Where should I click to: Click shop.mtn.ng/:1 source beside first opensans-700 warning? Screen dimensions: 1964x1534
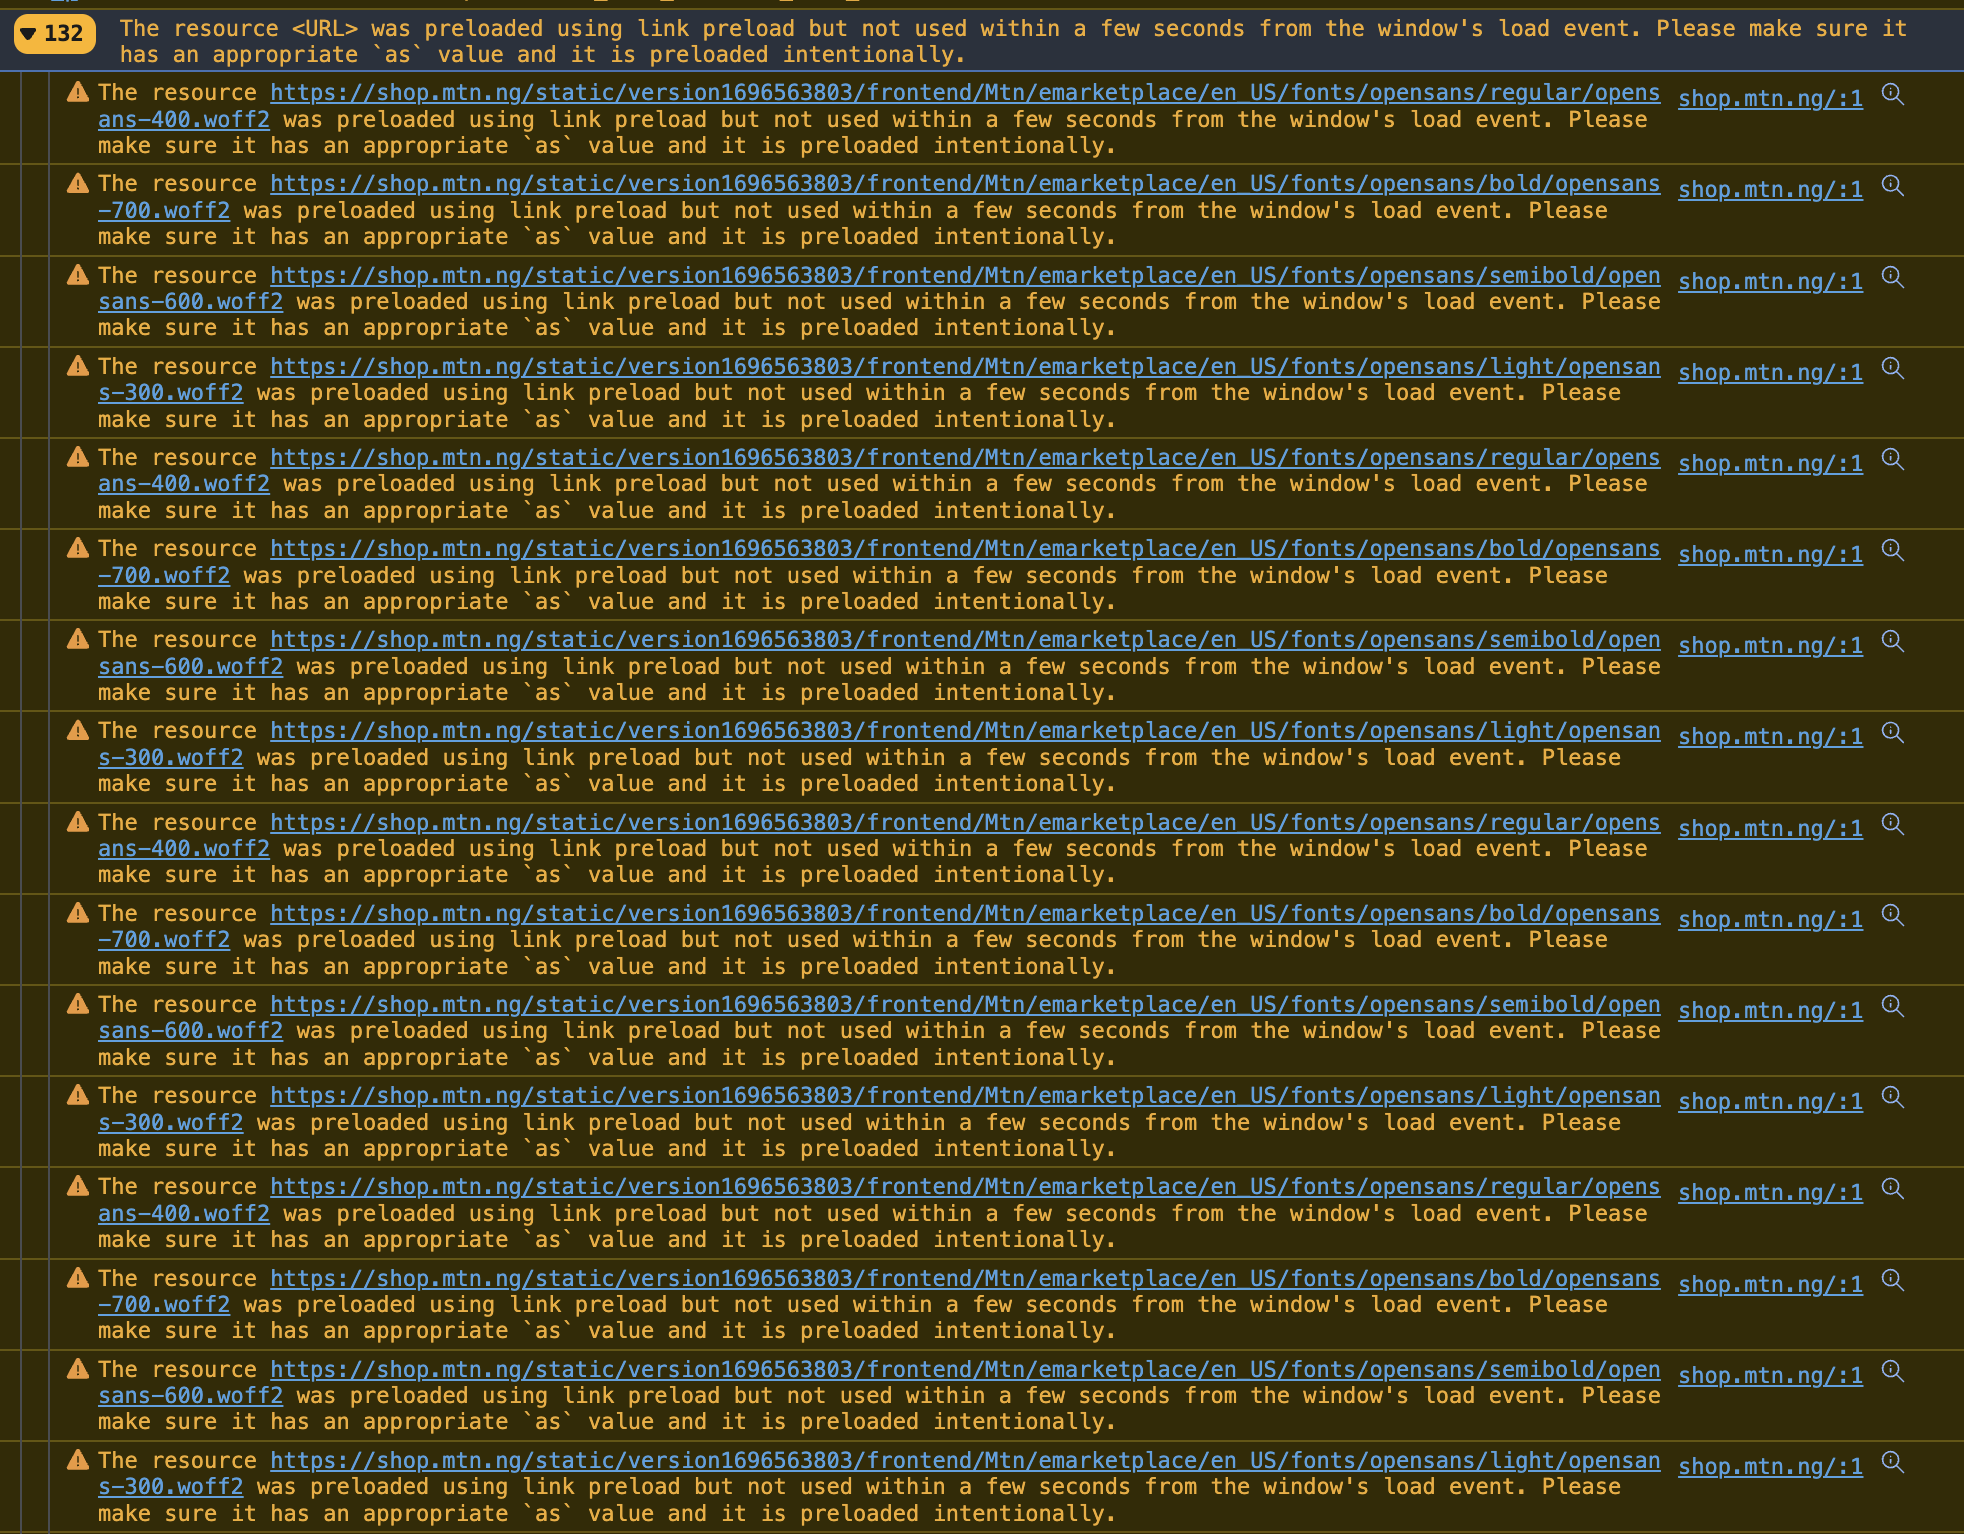1770,189
